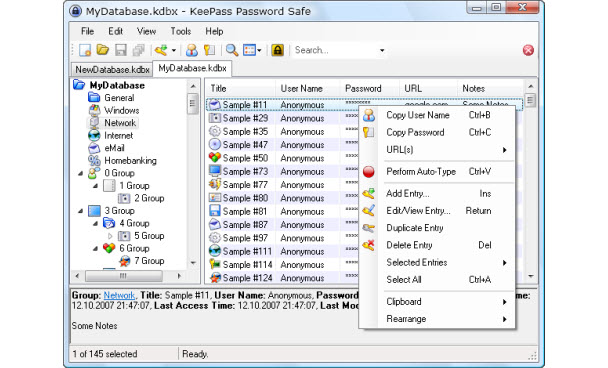Viewport: 608px width, 368px height.
Task: Click the eMail envelope icon in tree
Action: (x=94, y=148)
